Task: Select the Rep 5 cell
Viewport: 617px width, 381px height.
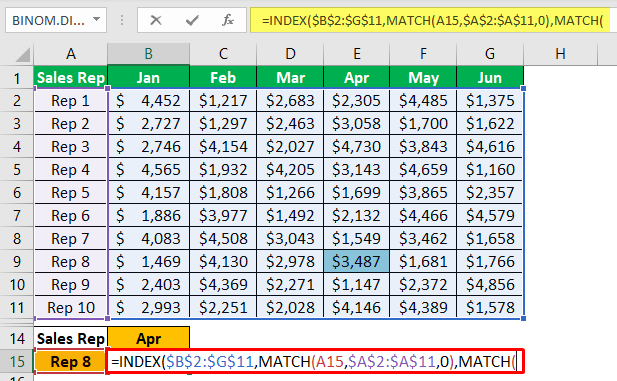Action: [71, 193]
